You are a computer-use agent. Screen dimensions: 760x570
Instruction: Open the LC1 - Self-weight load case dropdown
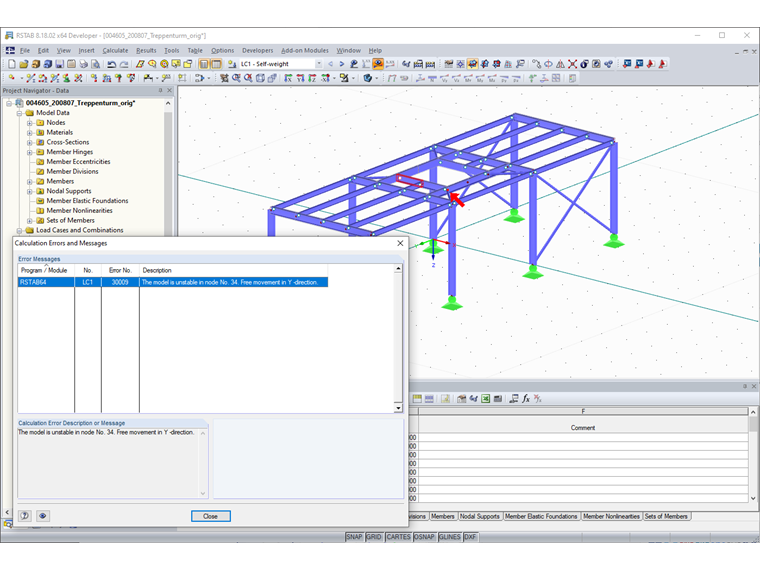click(318, 64)
